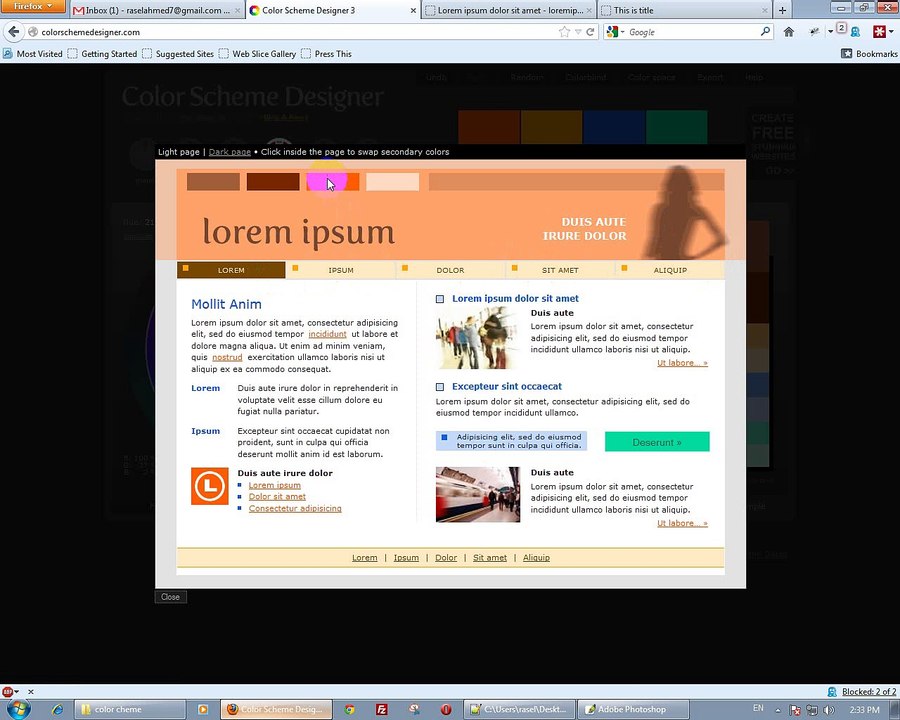
Task: Click the pale peach header swatch
Action: [393, 181]
